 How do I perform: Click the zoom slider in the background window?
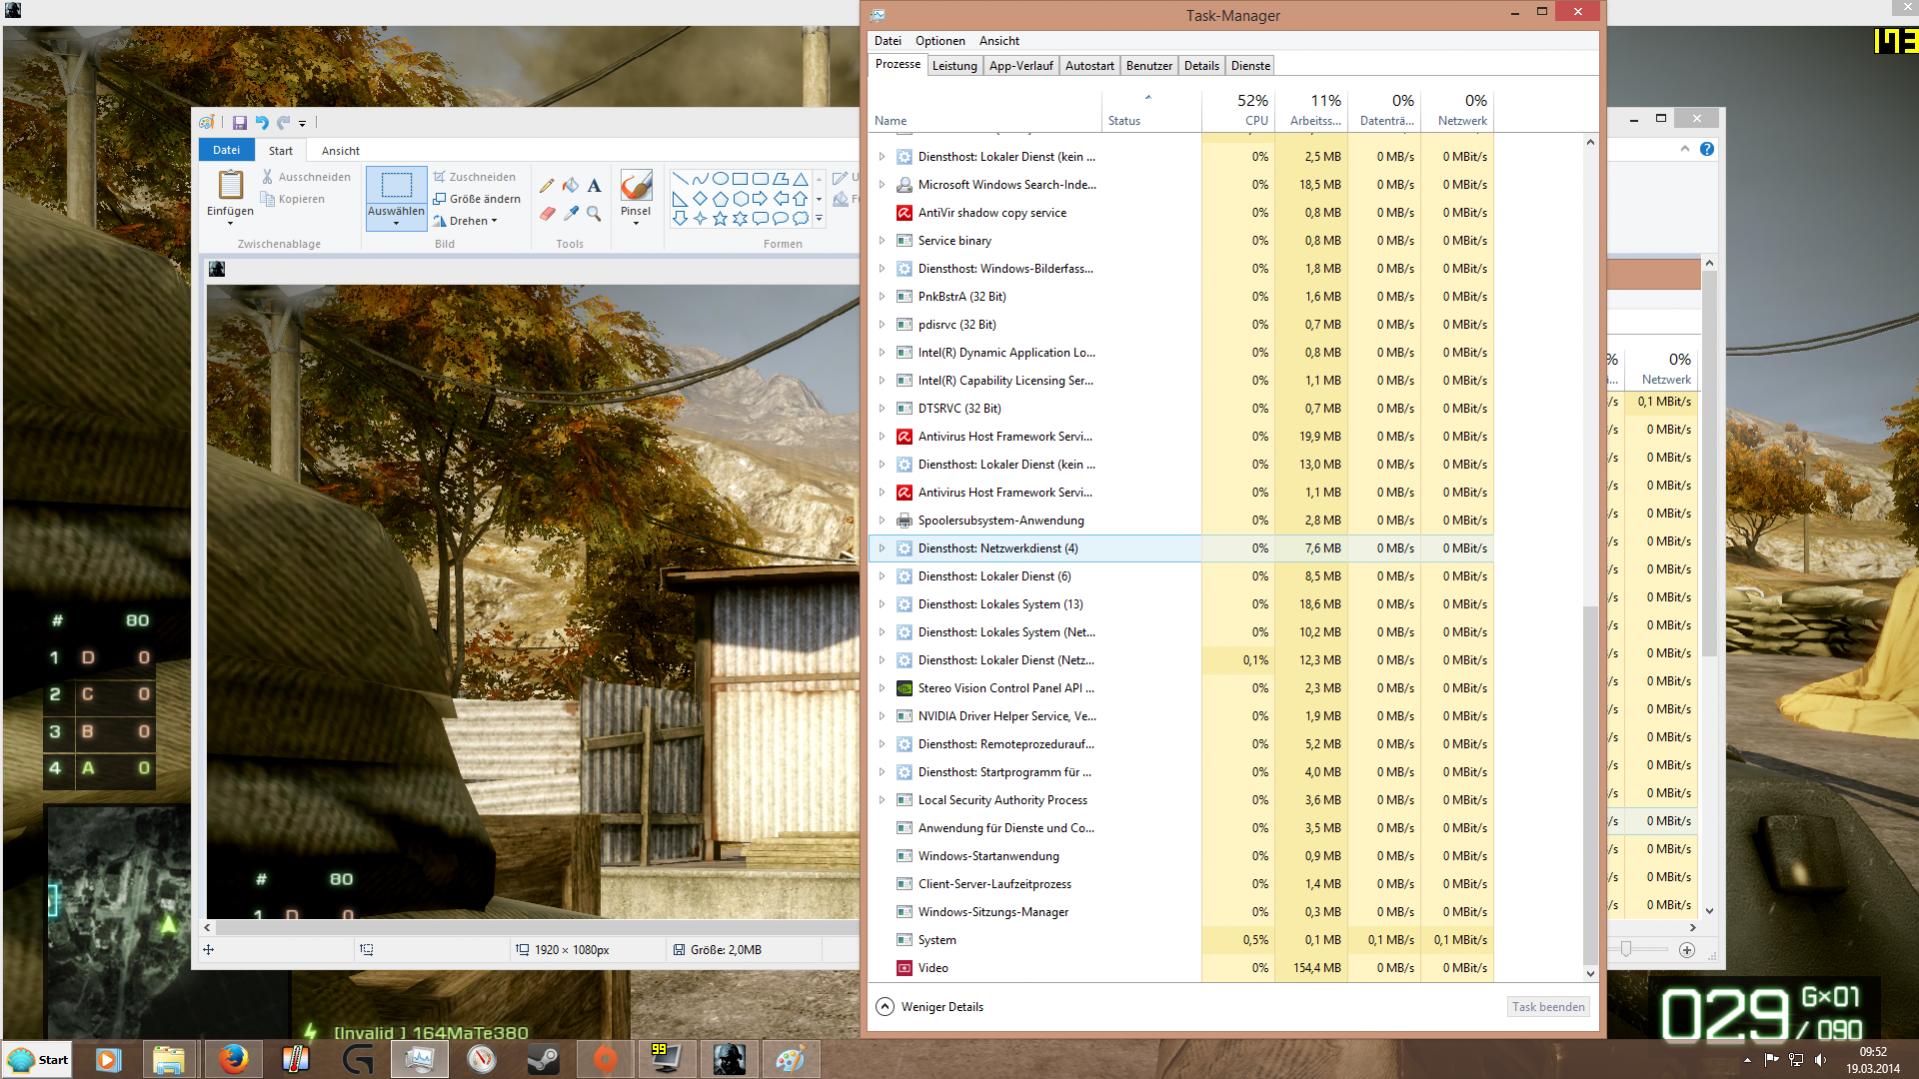coord(1626,949)
